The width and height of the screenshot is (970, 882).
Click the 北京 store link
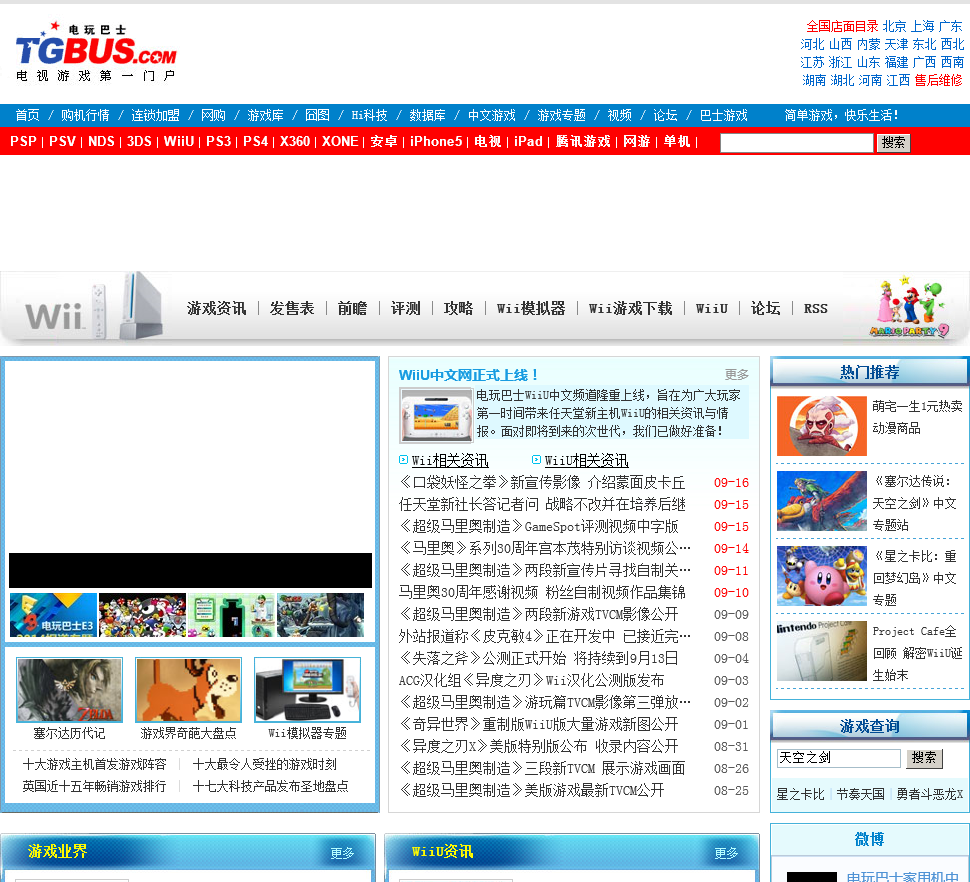(x=895, y=26)
